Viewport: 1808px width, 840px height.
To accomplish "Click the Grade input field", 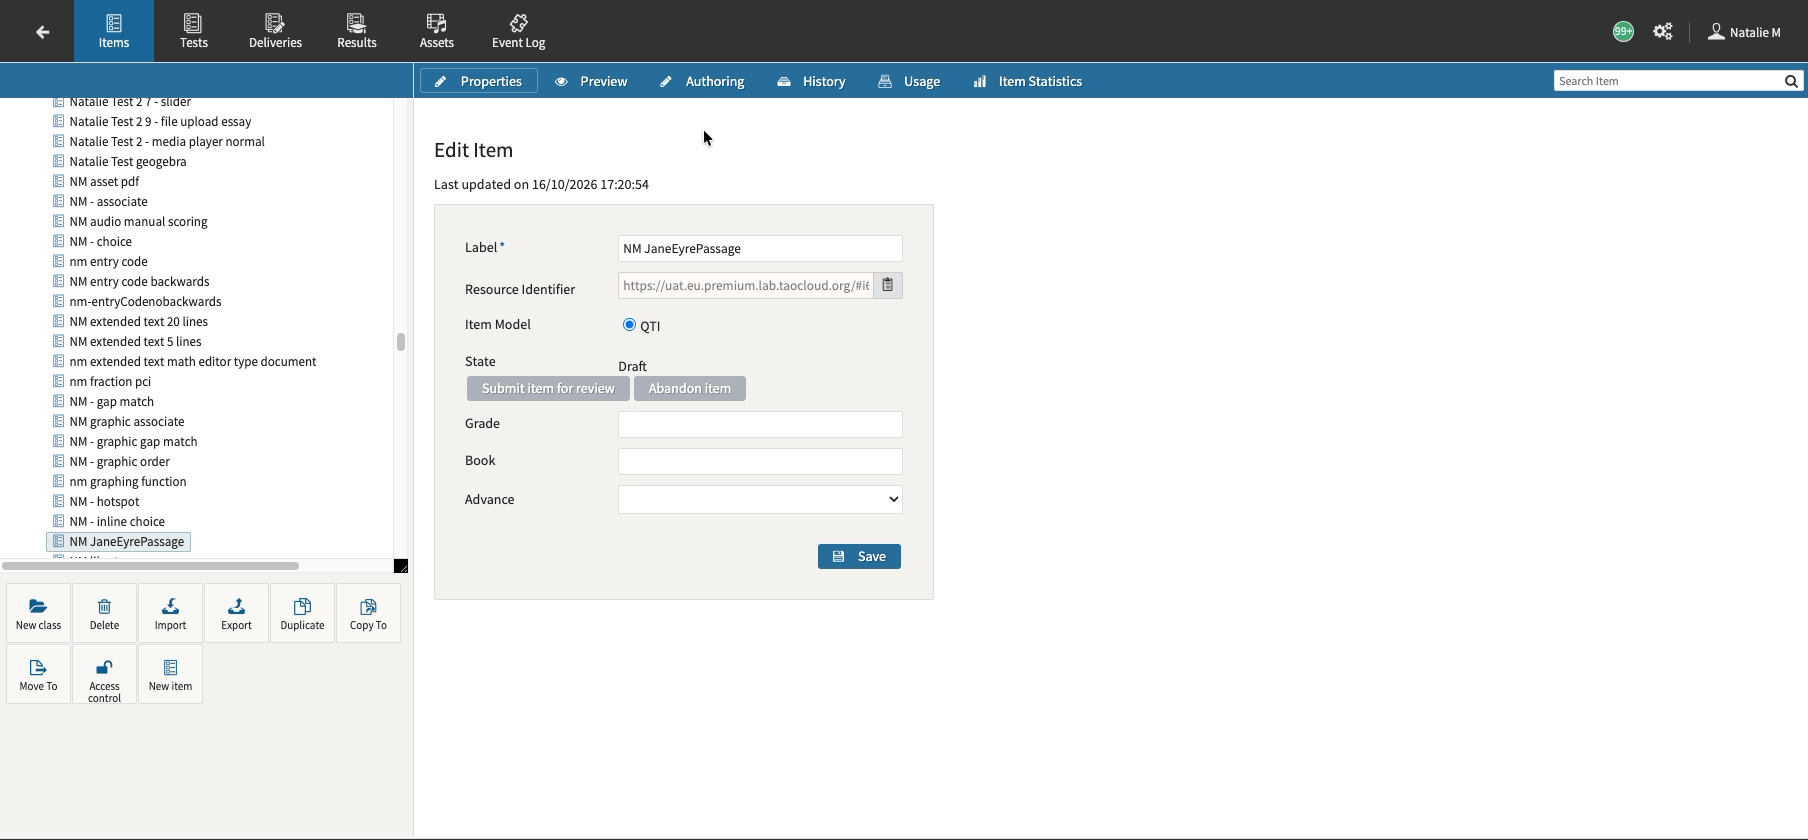I will 760,424.
